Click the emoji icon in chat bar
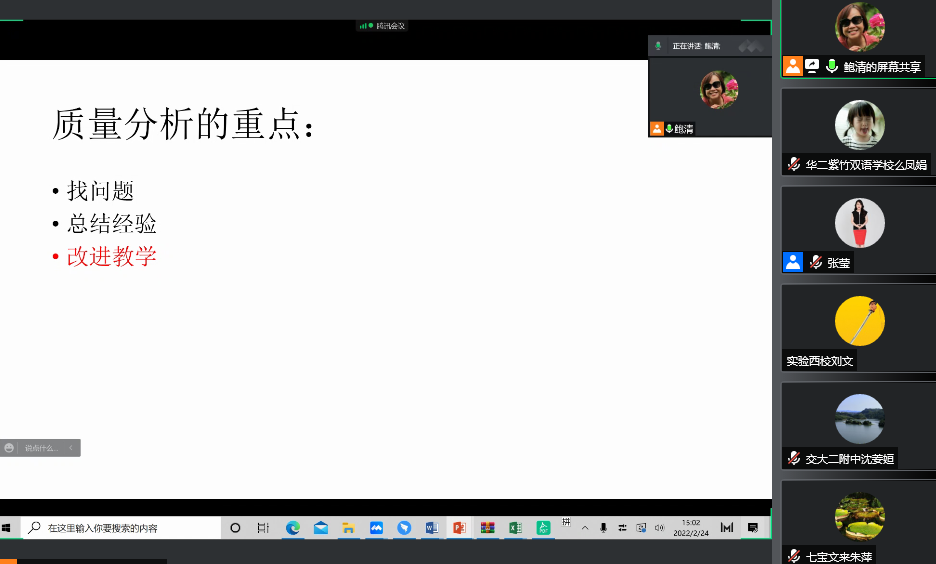This screenshot has height=564, width=936. [9, 448]
